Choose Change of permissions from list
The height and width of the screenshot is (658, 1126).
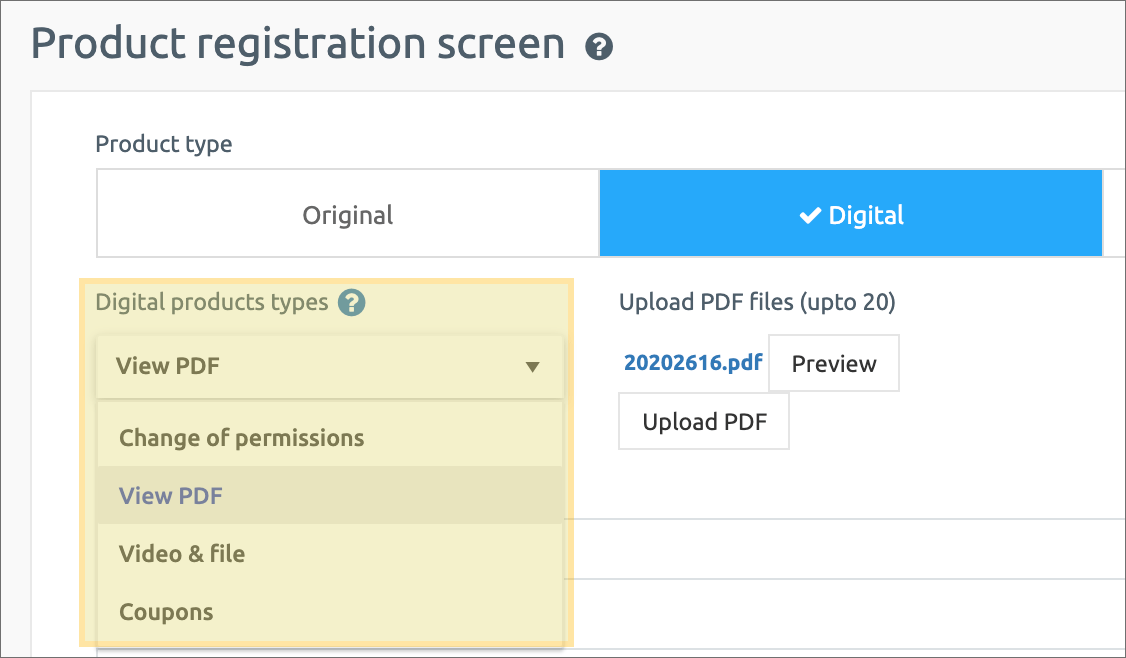click(241, 438)
